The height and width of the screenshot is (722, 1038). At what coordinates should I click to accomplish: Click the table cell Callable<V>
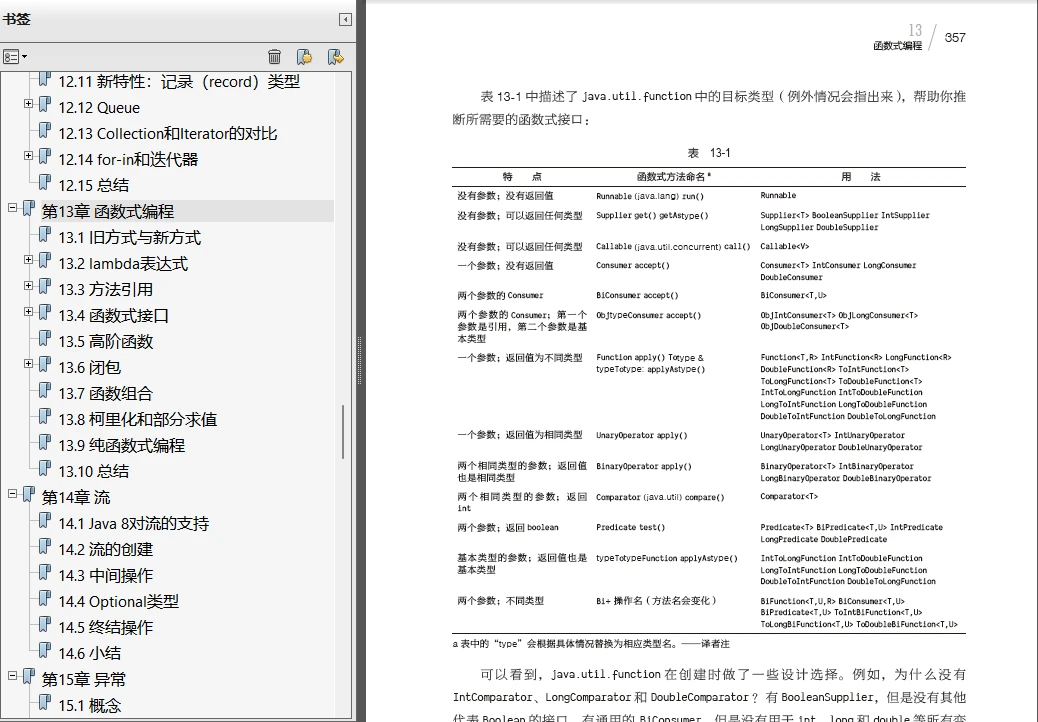pyautogui.click(x=784, y=246)
